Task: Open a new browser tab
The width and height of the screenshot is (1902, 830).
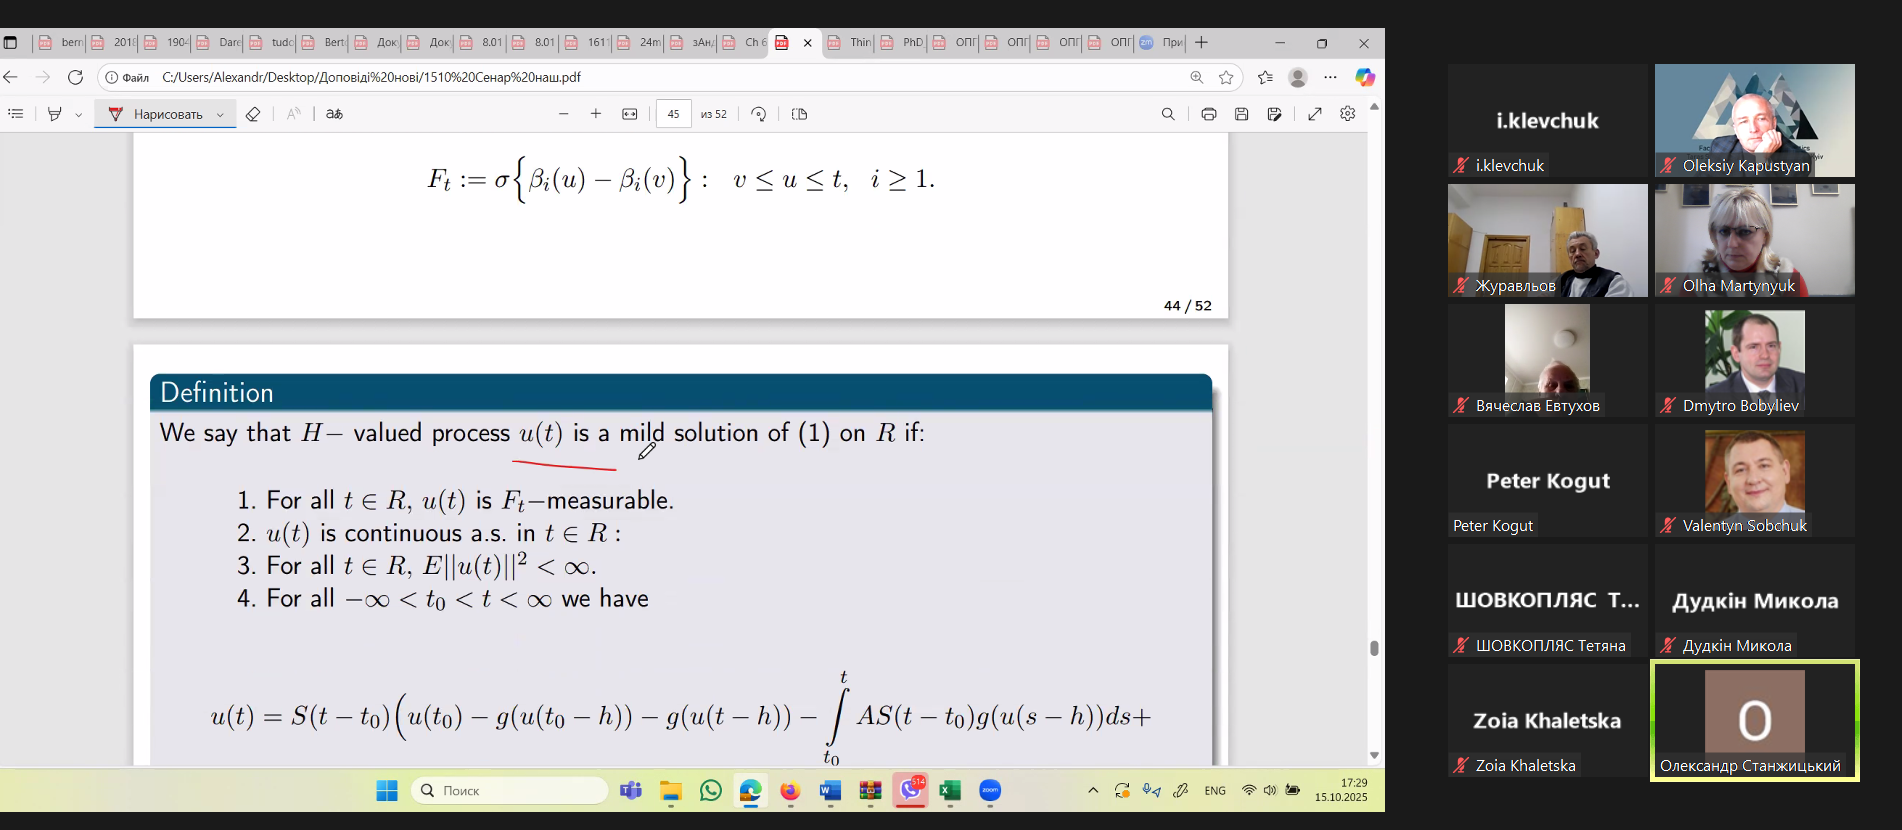Action: click(1202, 42)
